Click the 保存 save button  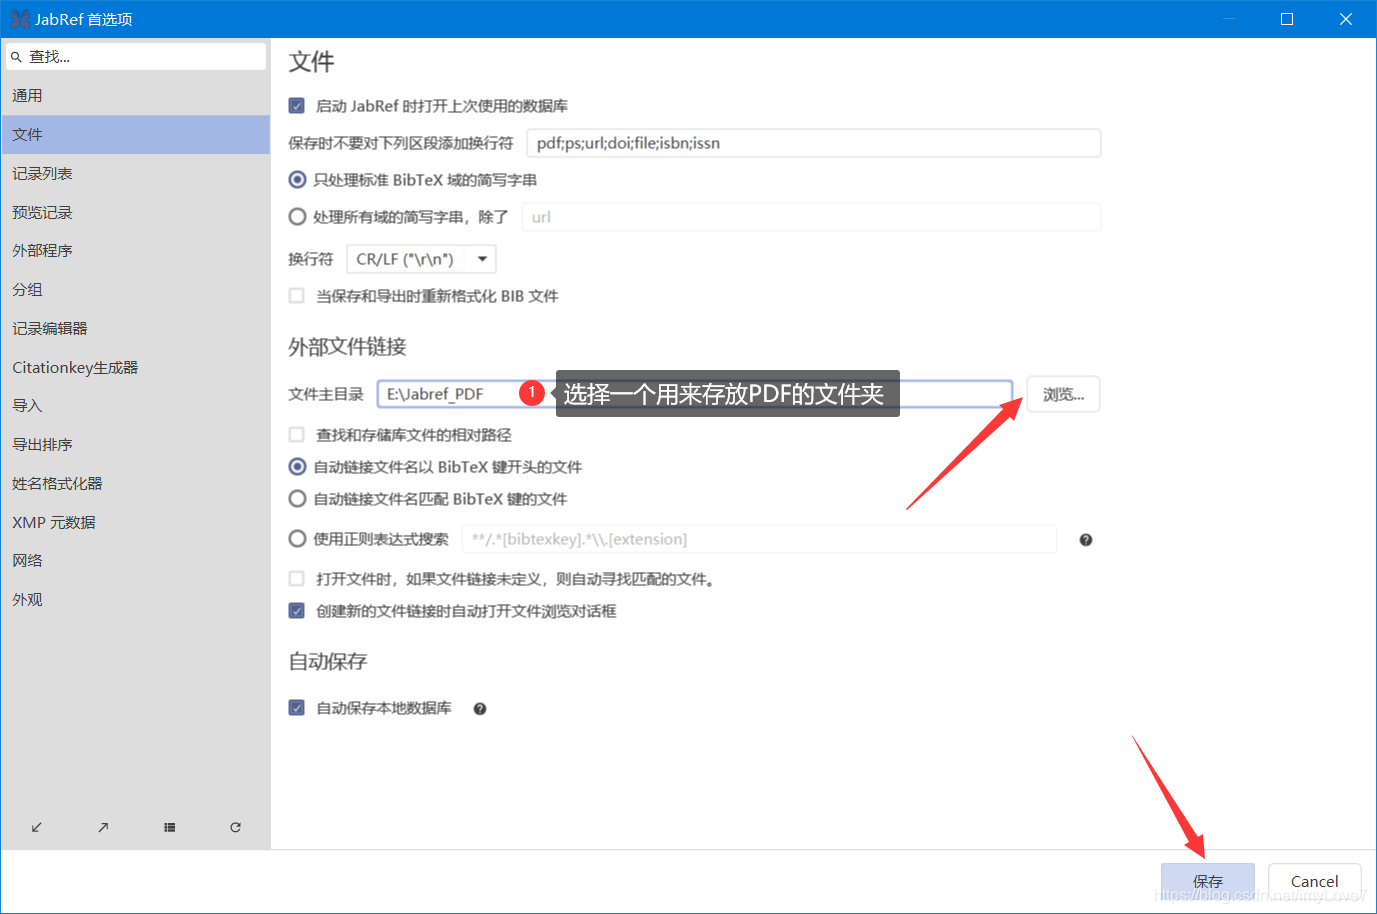pyautogui.click(x=1208, y=881)
